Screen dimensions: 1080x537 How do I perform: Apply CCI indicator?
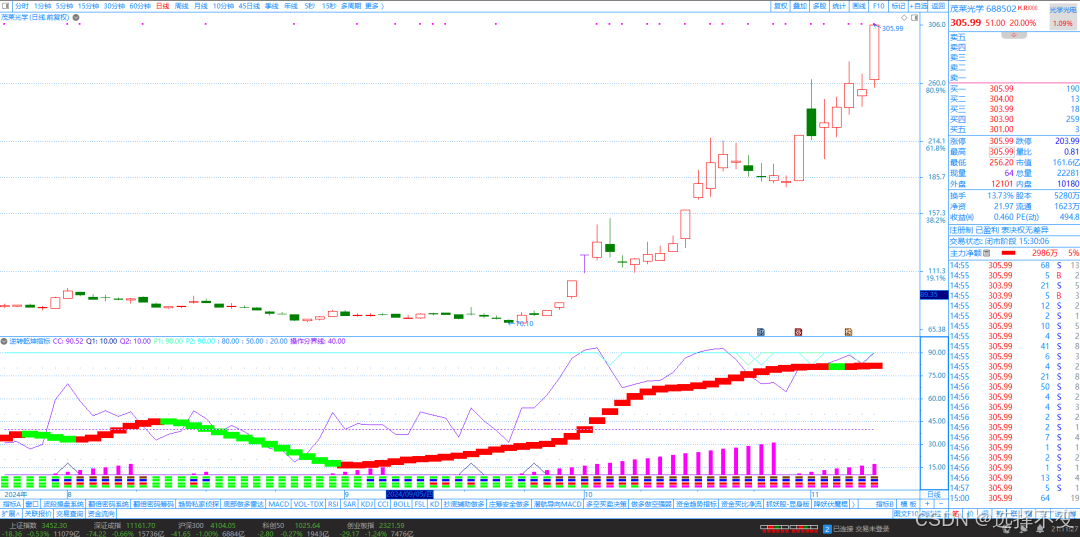click(x=383, y=504)
